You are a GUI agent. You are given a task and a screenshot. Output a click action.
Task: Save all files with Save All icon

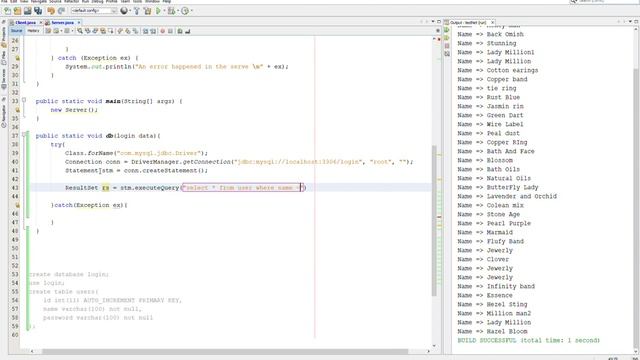(38, 11)
